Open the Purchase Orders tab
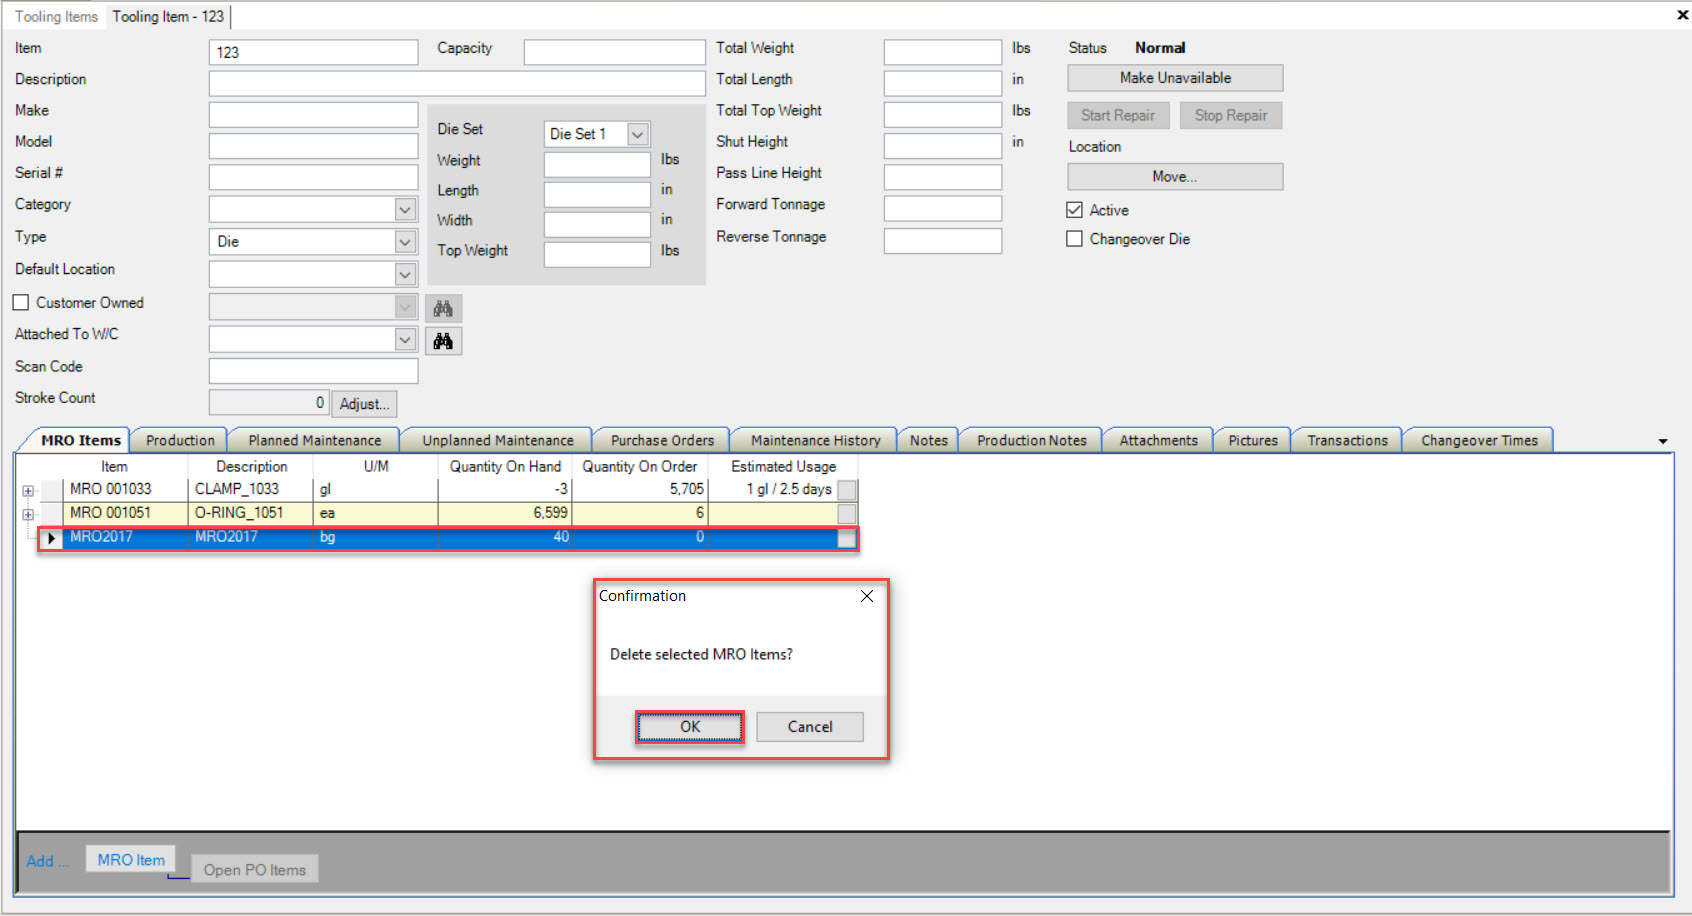 point(662,440)
